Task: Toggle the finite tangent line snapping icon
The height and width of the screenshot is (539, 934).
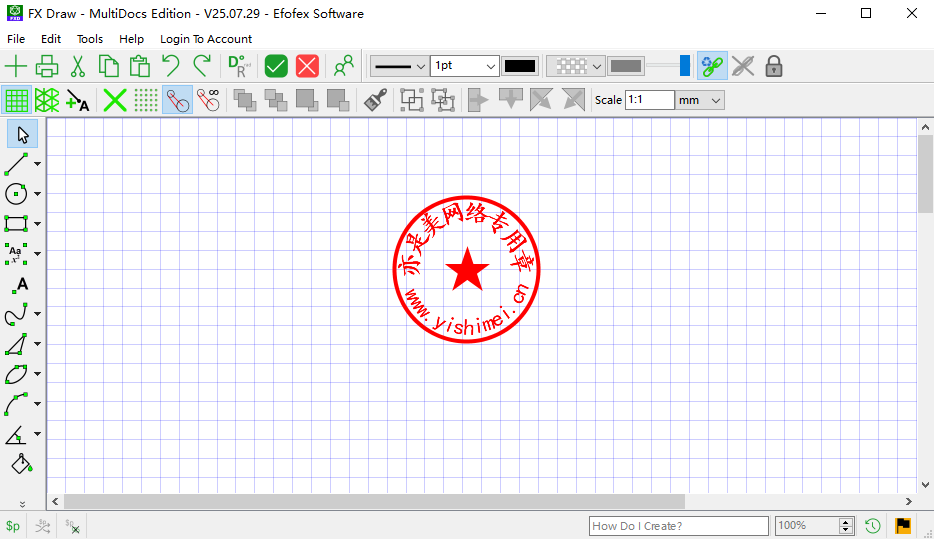Action: click(x=178, y=100)
